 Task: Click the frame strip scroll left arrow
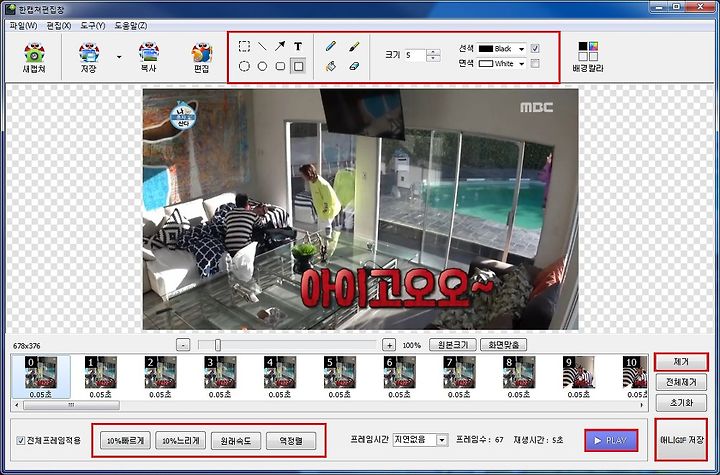(17, 405)
